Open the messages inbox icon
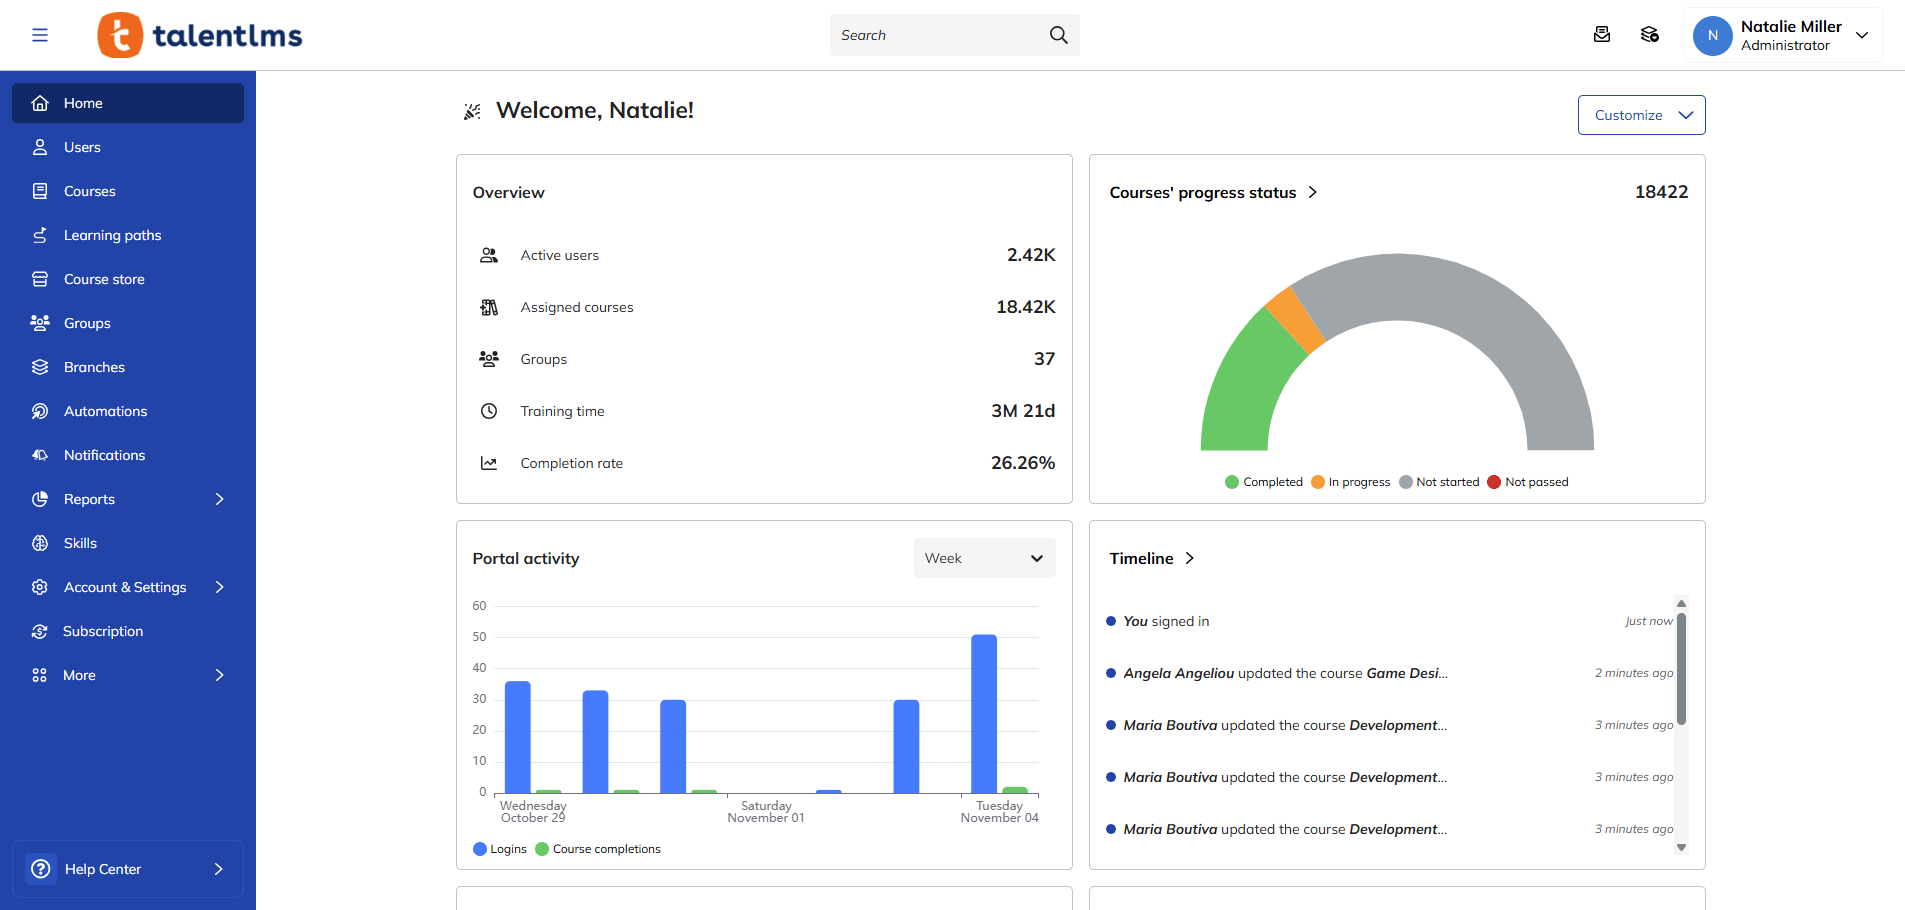The width and height of the screenshot is (1905, 910). pyautogui.click(x=1602, y=34)
